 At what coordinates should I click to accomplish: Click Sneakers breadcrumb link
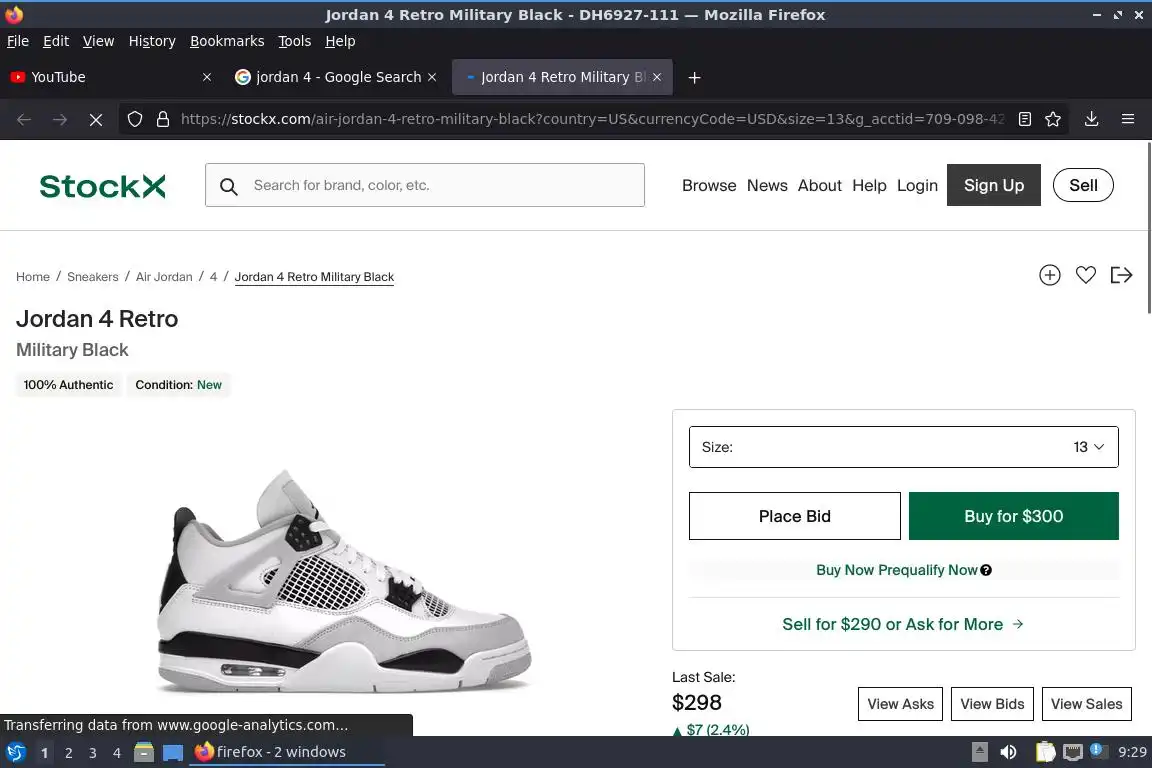coord(93,277)
